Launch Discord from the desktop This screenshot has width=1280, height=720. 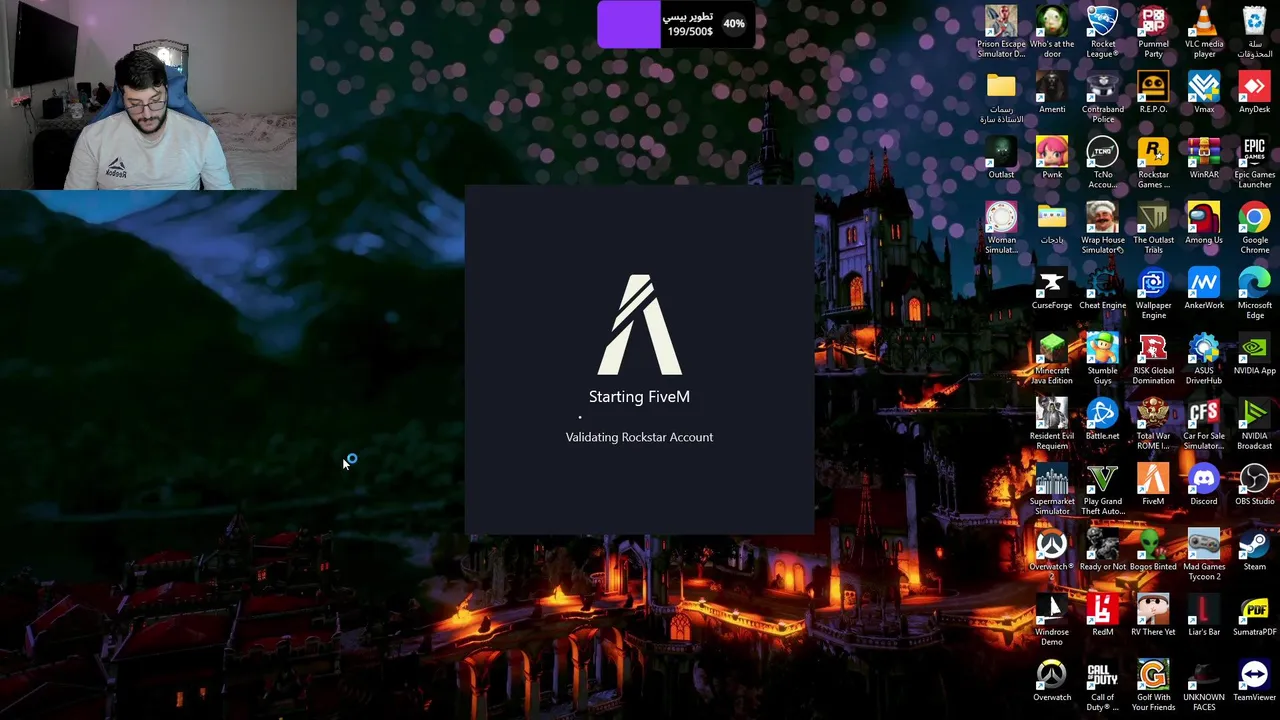pos(1204,485)
